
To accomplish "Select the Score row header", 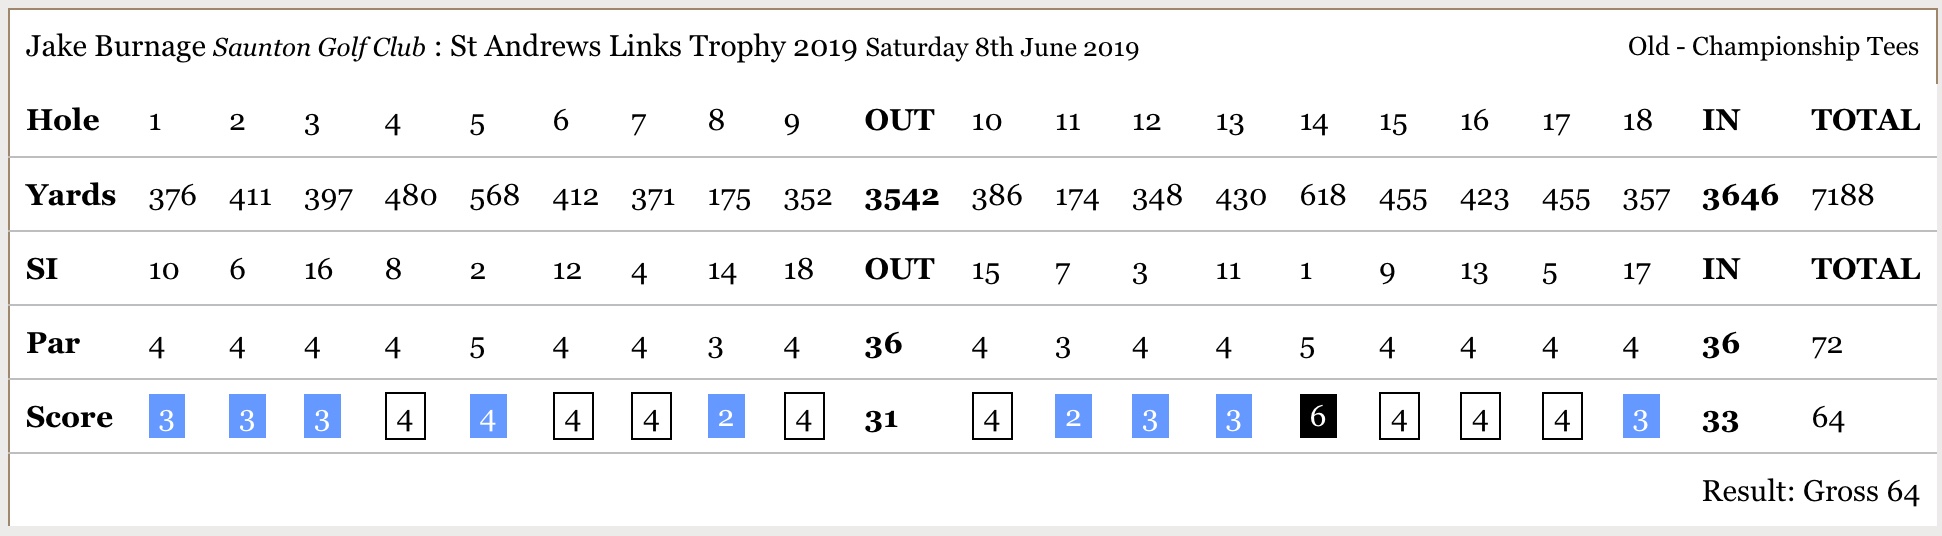I will [x=69, y=417].
